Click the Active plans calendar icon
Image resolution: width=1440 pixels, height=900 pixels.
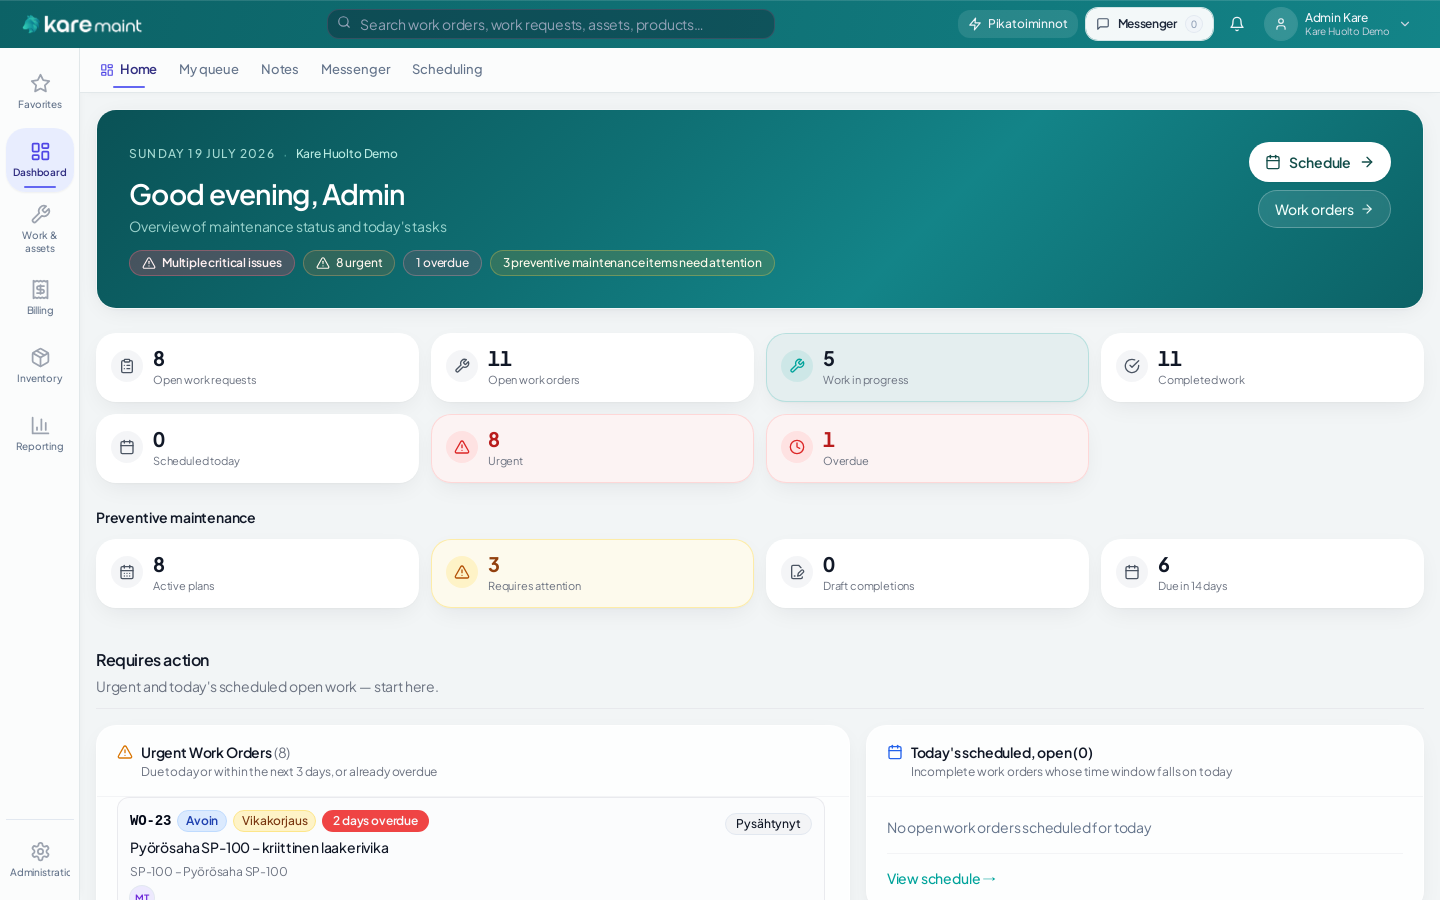pos(127,572)
